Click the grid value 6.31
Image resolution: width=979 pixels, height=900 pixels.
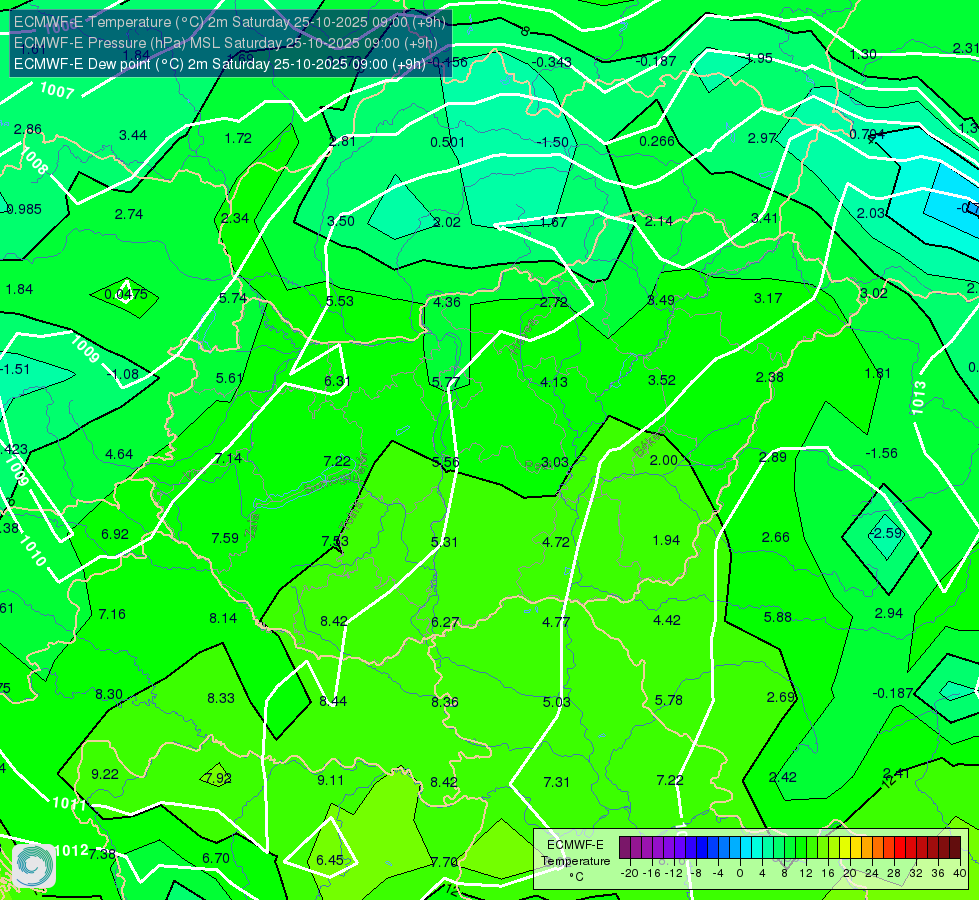(x=337, y=381)
